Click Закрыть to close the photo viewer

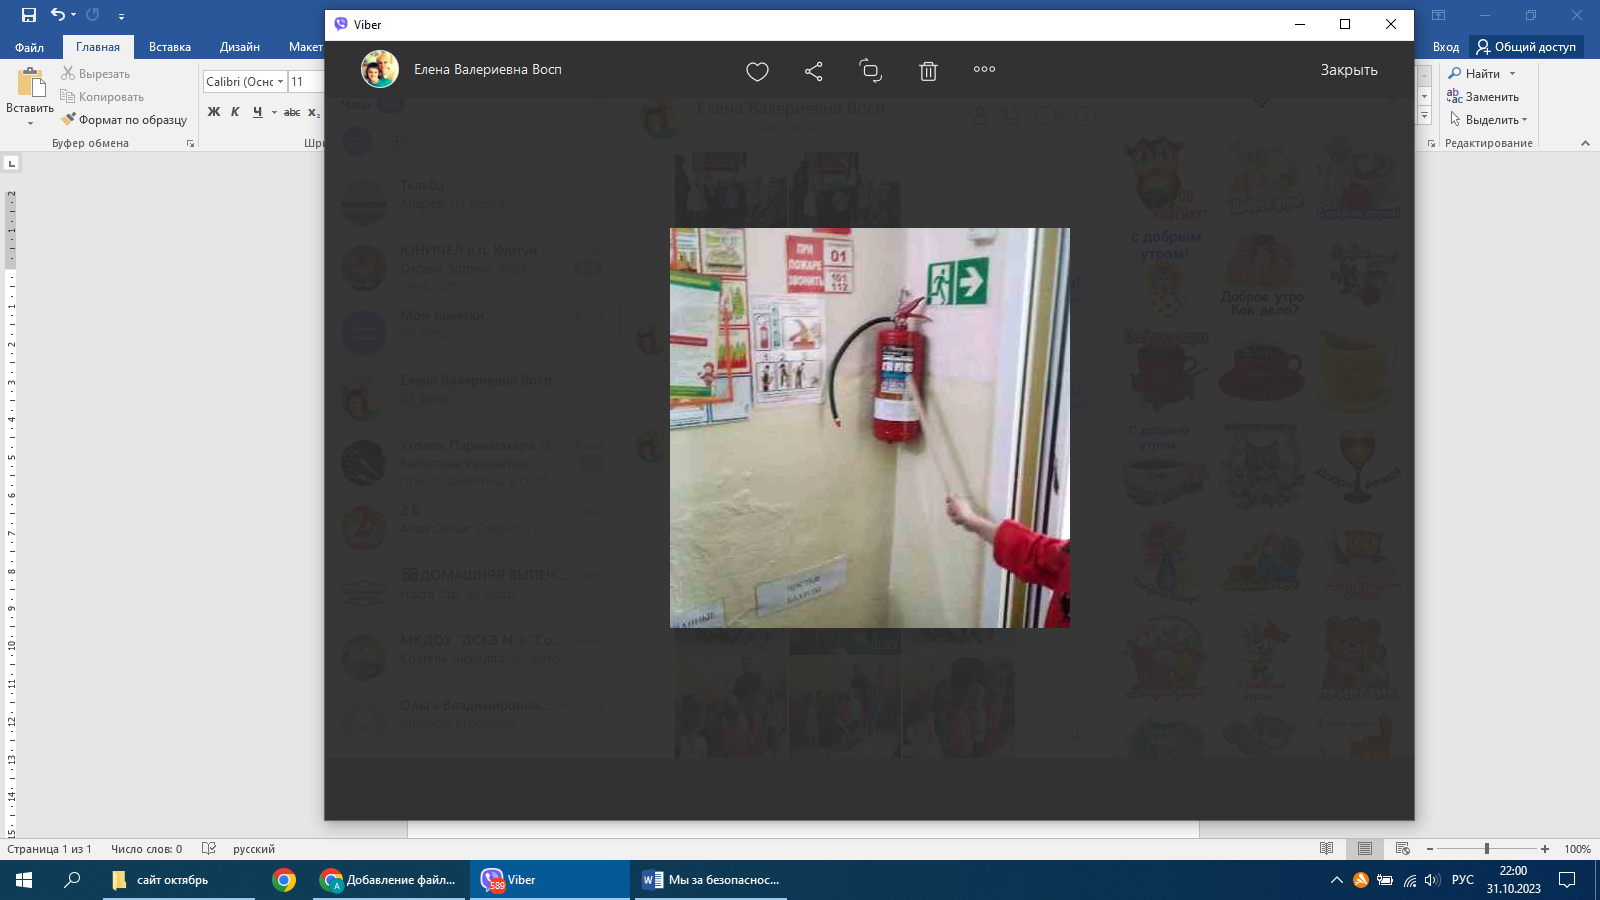pos(1349,70)
